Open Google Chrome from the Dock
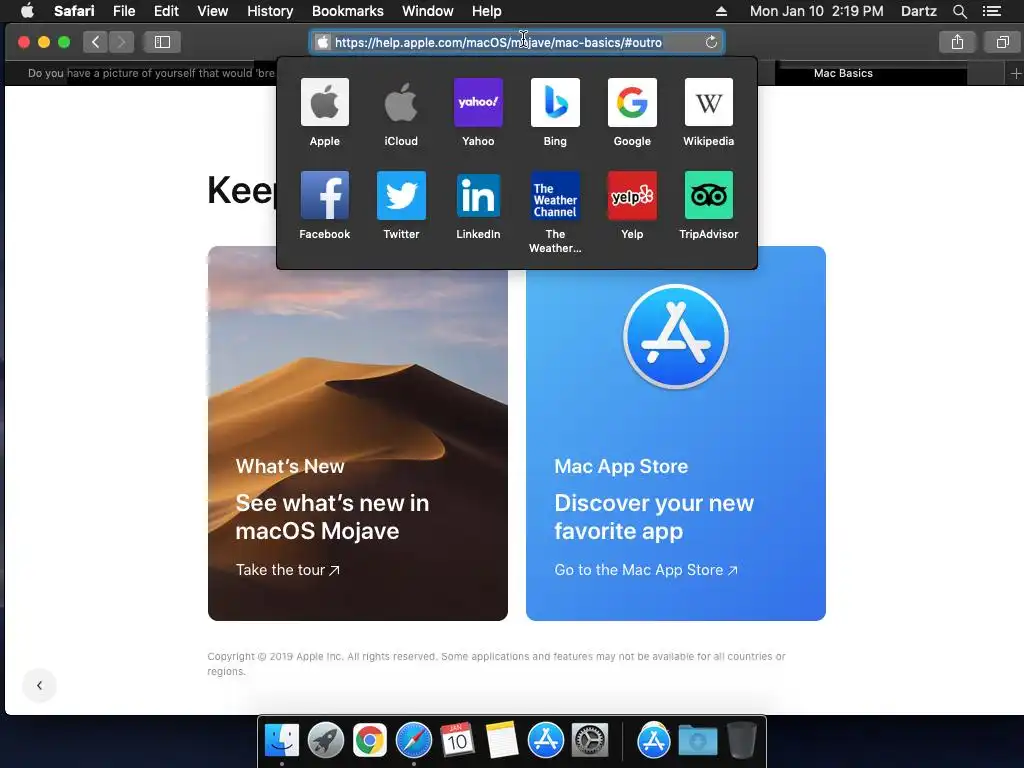Image resolution: width=1024 pixels, height=768 pixels. point(370,741)
